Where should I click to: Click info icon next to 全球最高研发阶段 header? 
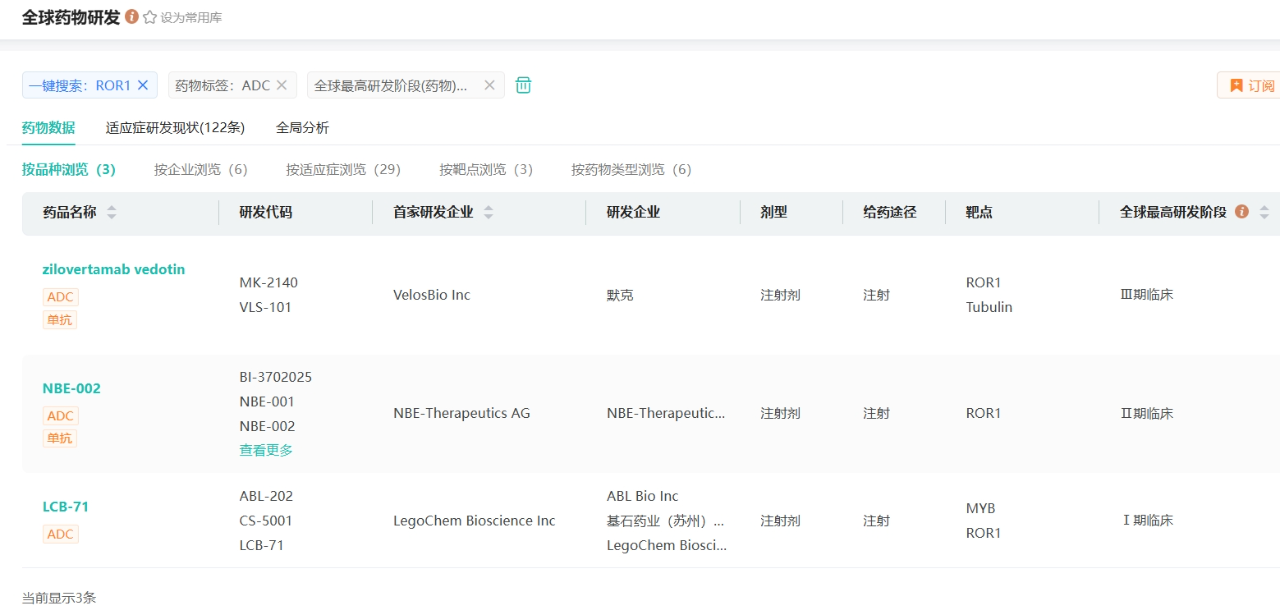pos(1242,212)
